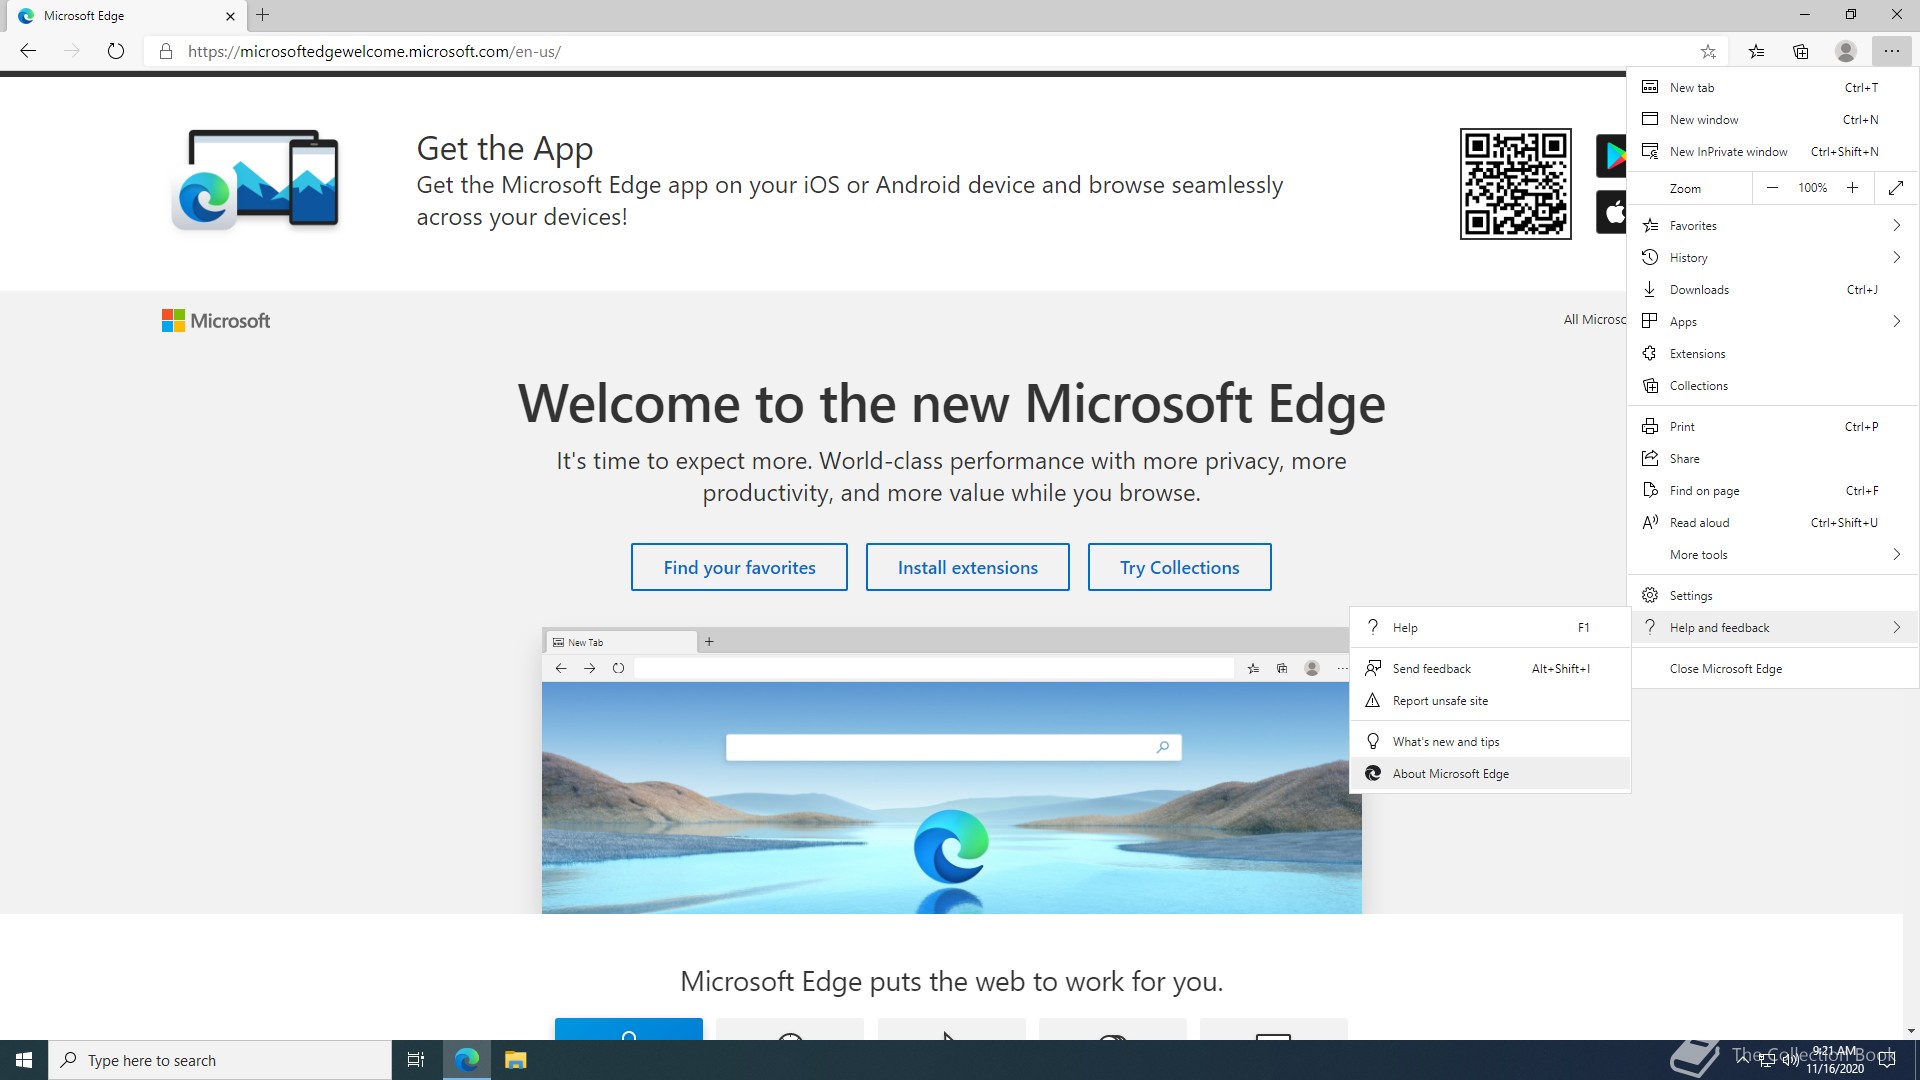Choose Close Microsoft Edge
This screenshot has height=1080, width=1920.
[1773, 668]
